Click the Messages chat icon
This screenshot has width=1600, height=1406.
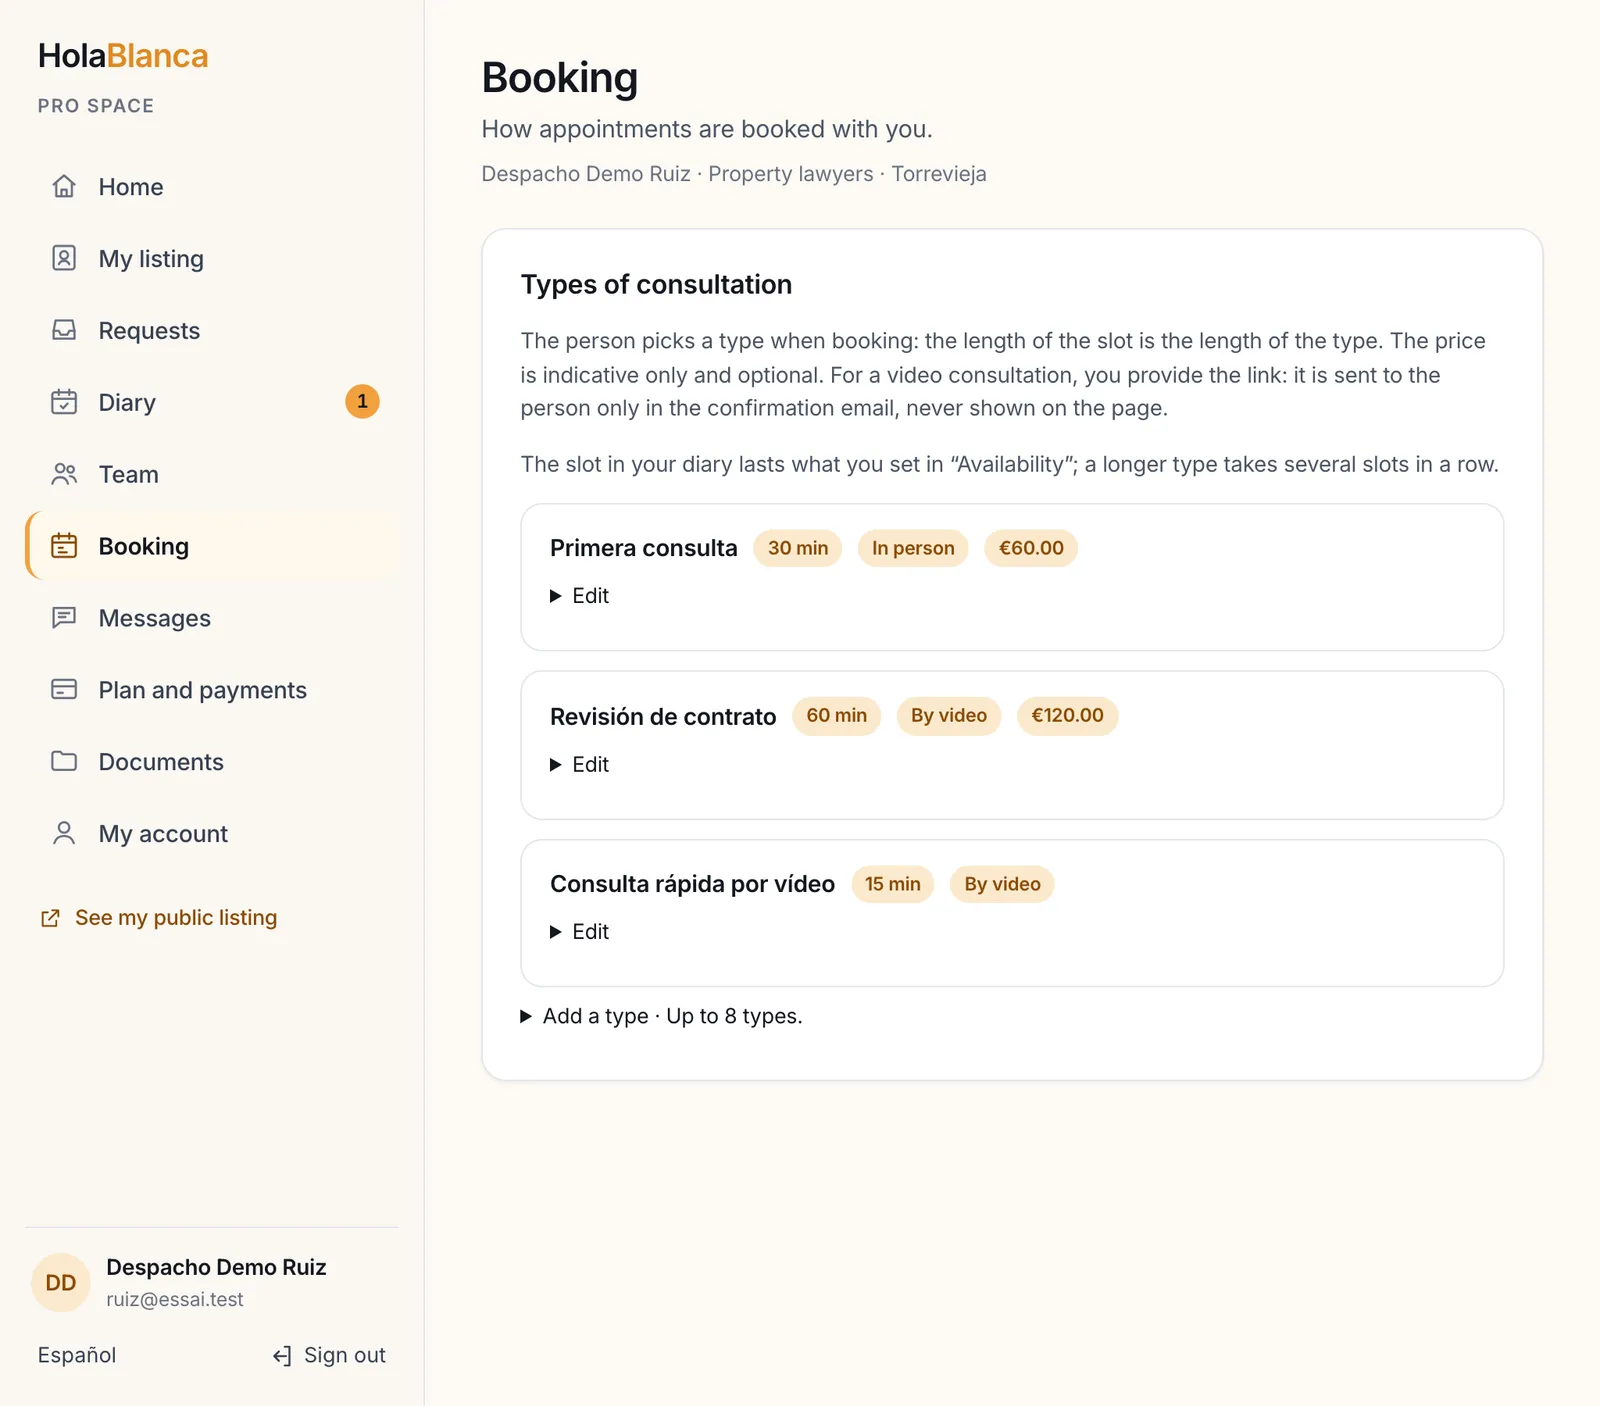(x=64, y=618)
